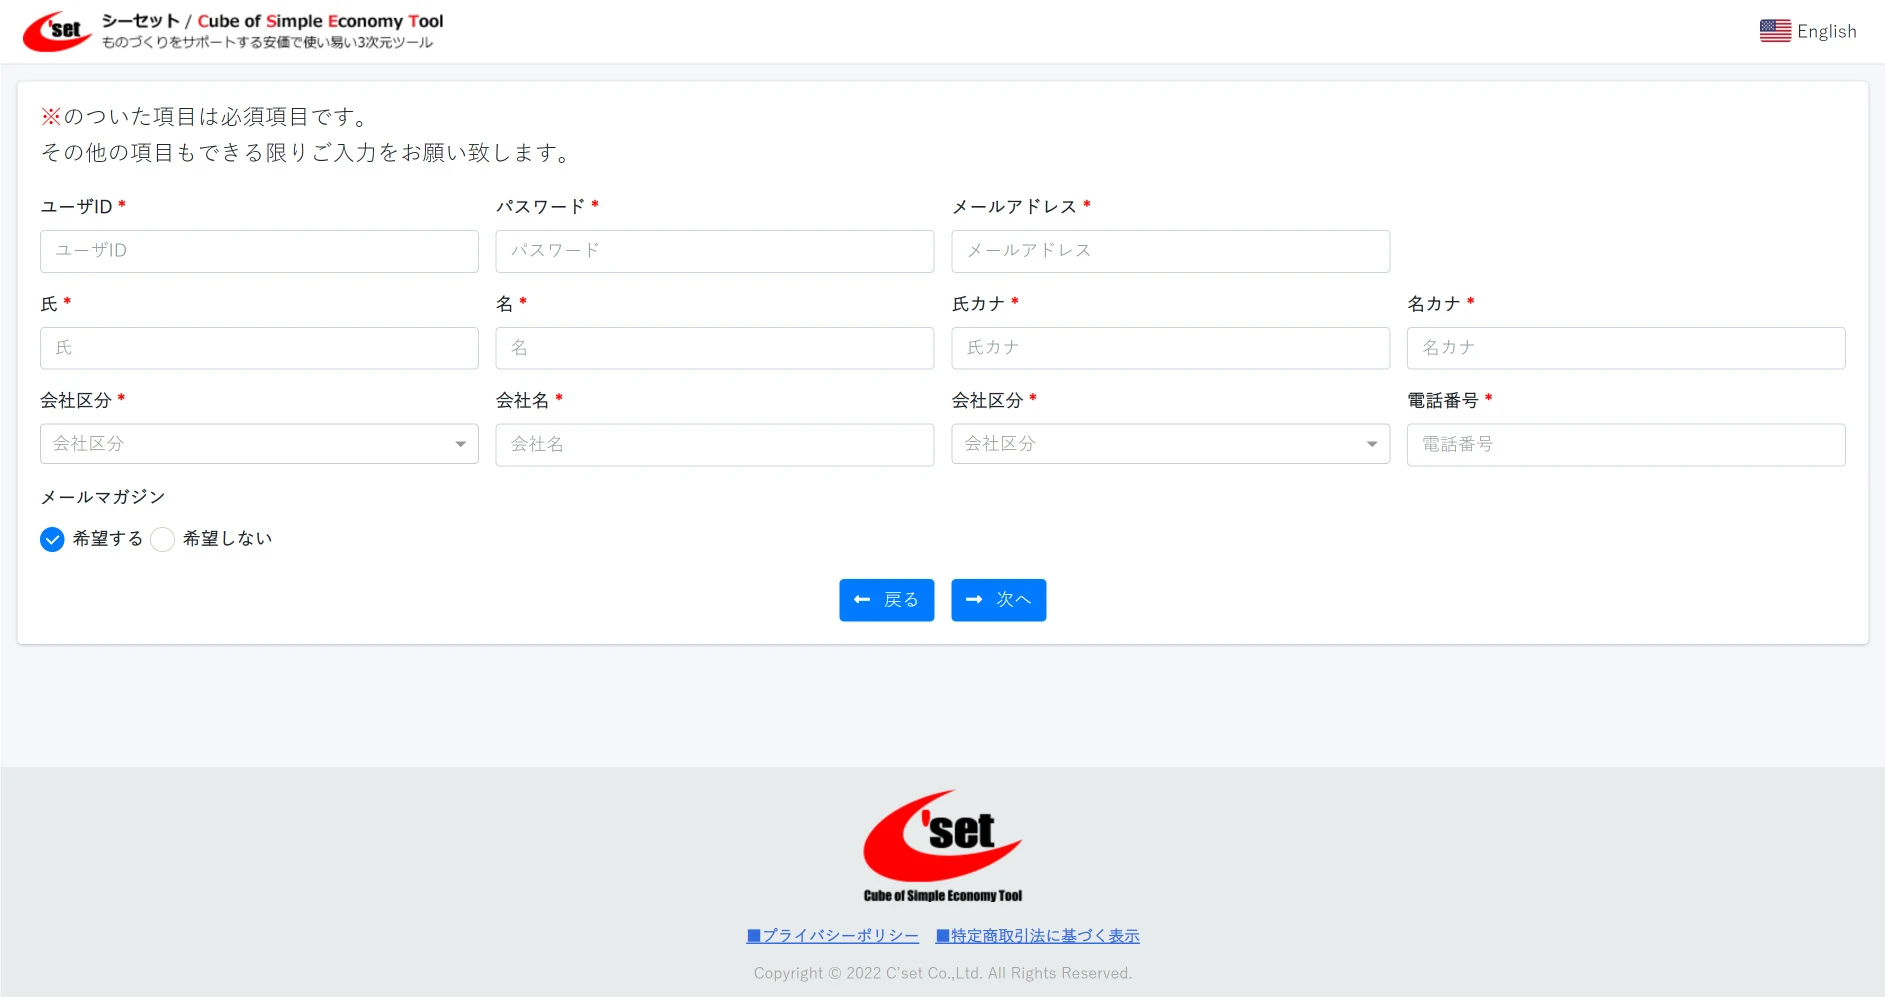Click the C'set logo in the header
The height and width of the screenshot is (997, 1885).
(57, 31)
